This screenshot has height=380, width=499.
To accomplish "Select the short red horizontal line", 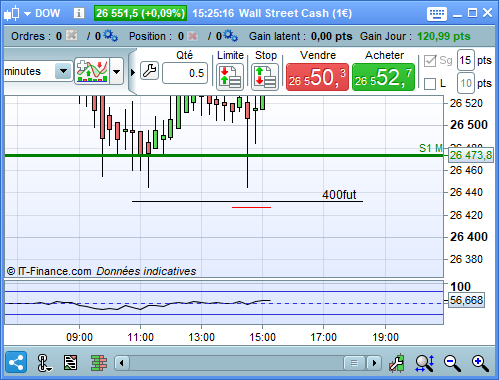I will point(251,207).
